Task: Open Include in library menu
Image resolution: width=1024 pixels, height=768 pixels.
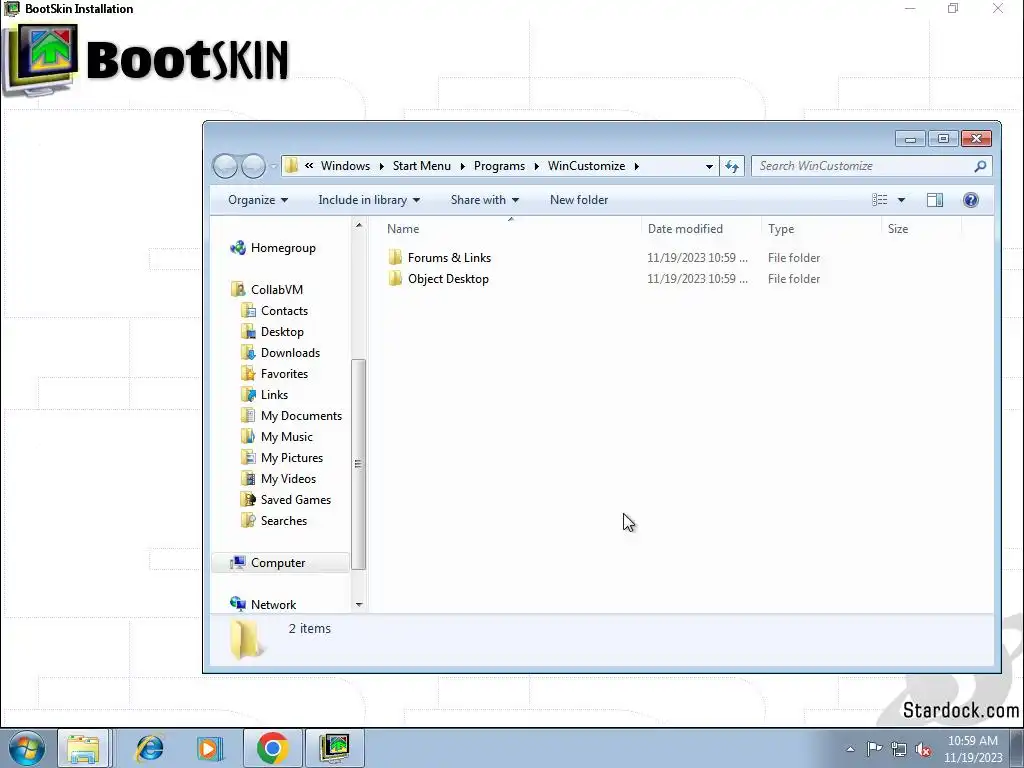Action: 369,200
